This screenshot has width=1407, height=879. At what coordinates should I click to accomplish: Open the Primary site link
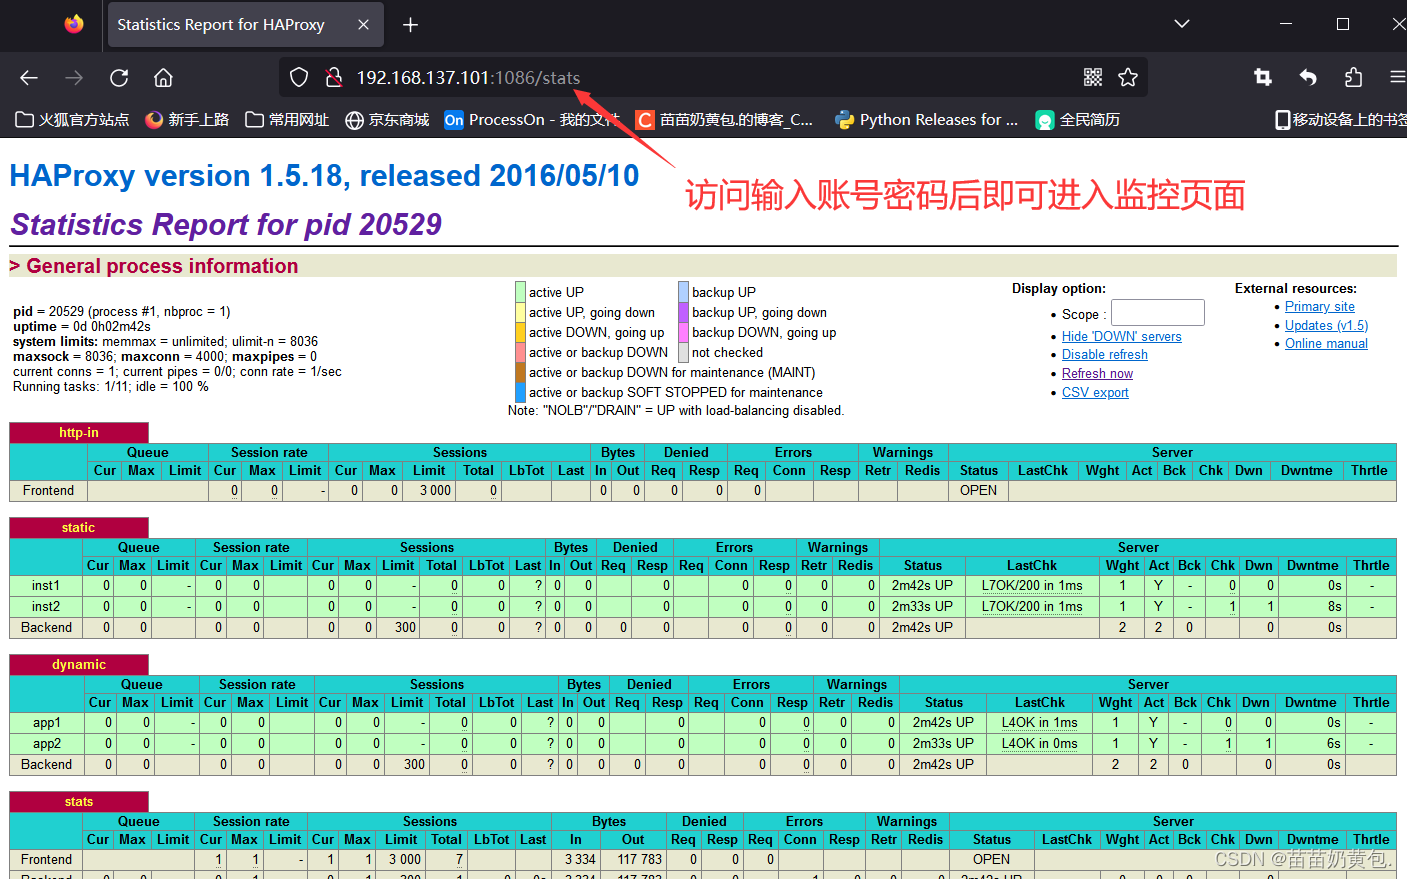pyautogui.click(x=1319, y=307)
